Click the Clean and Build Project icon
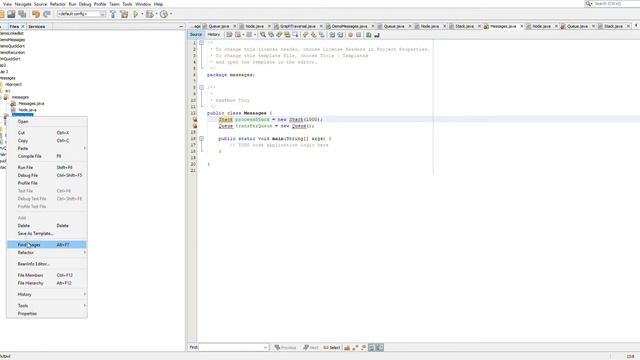The height and width of the screenshot is (360, 640). point(124,14)
